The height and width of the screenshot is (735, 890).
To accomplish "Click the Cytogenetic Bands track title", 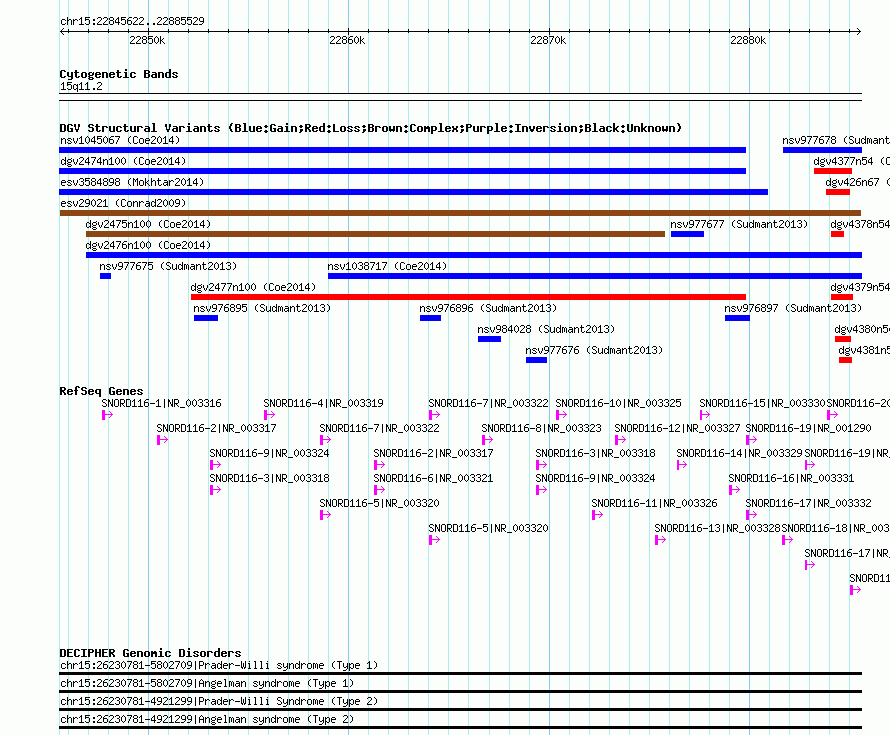I will pos(119,74).
